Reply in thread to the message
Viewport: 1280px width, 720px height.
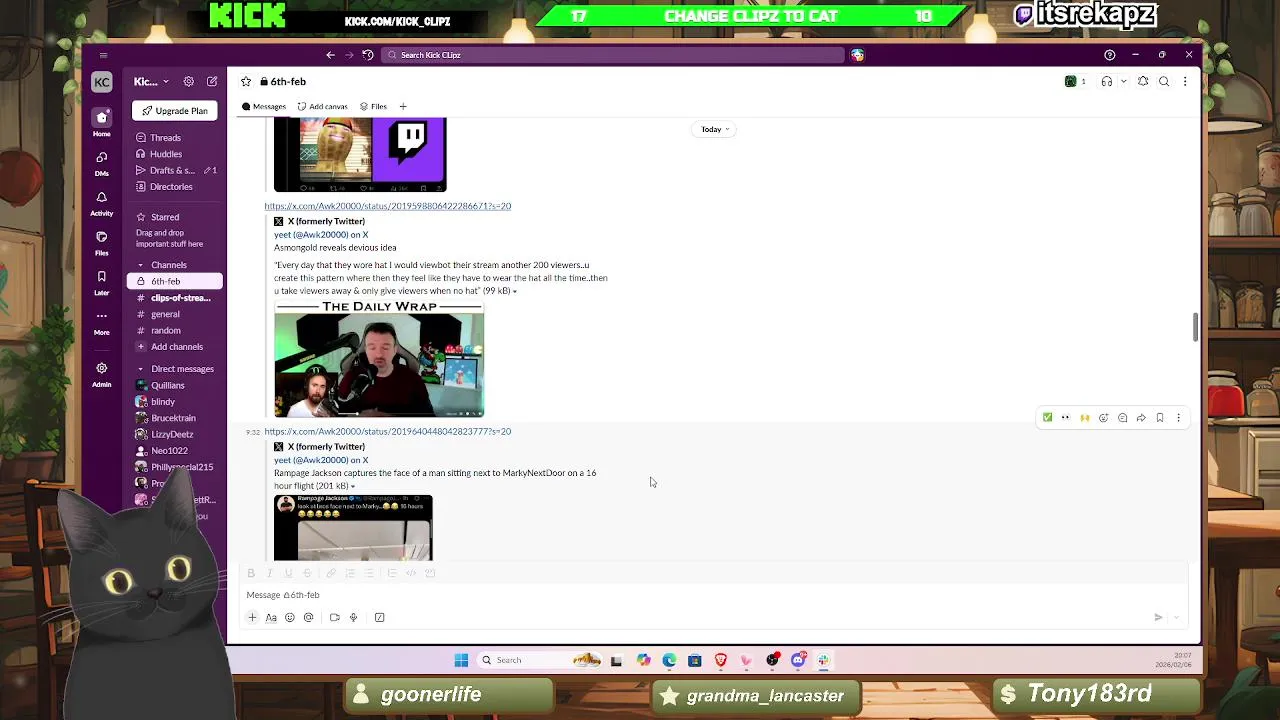click(x=1122, y=418)
